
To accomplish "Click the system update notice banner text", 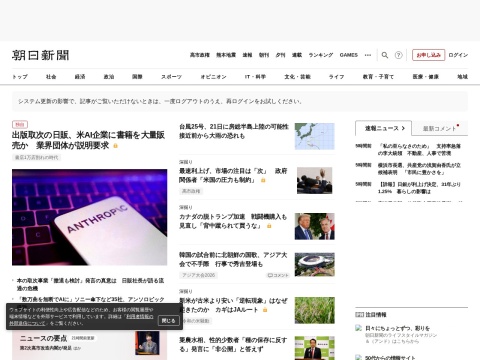I will pyautogui.click(x=160, y=101).
